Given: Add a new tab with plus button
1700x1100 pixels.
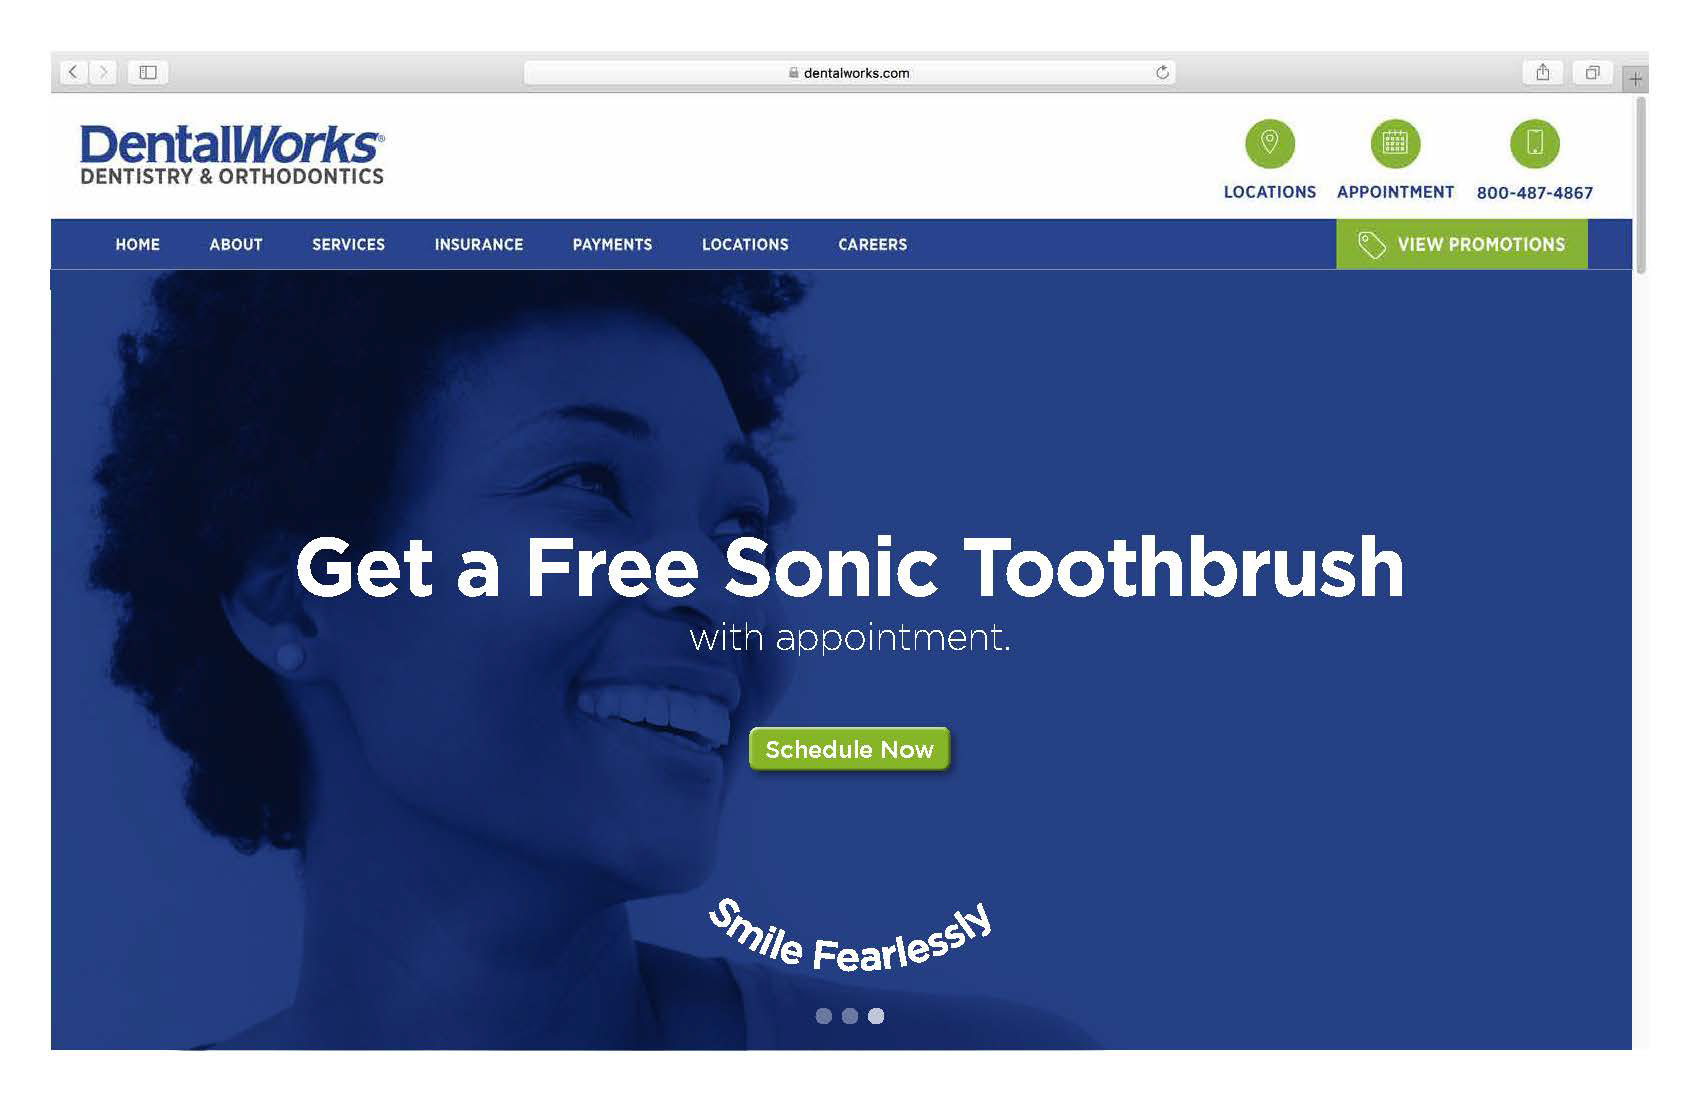Looking at the screenshot, I should (1636, 79).
